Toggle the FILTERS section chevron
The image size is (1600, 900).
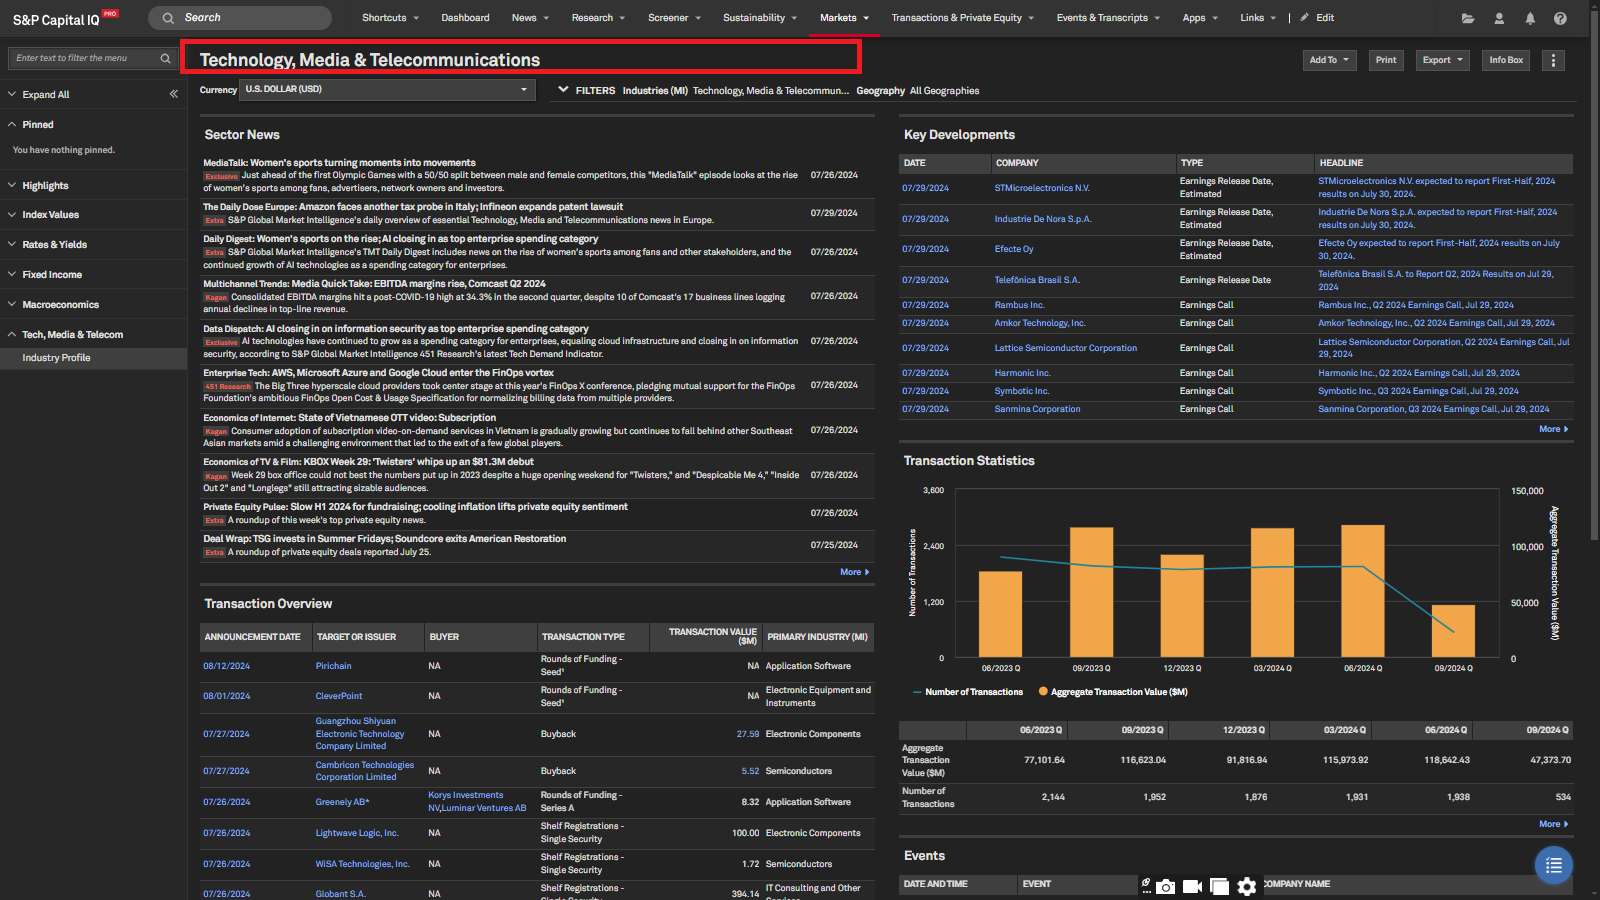563,90
